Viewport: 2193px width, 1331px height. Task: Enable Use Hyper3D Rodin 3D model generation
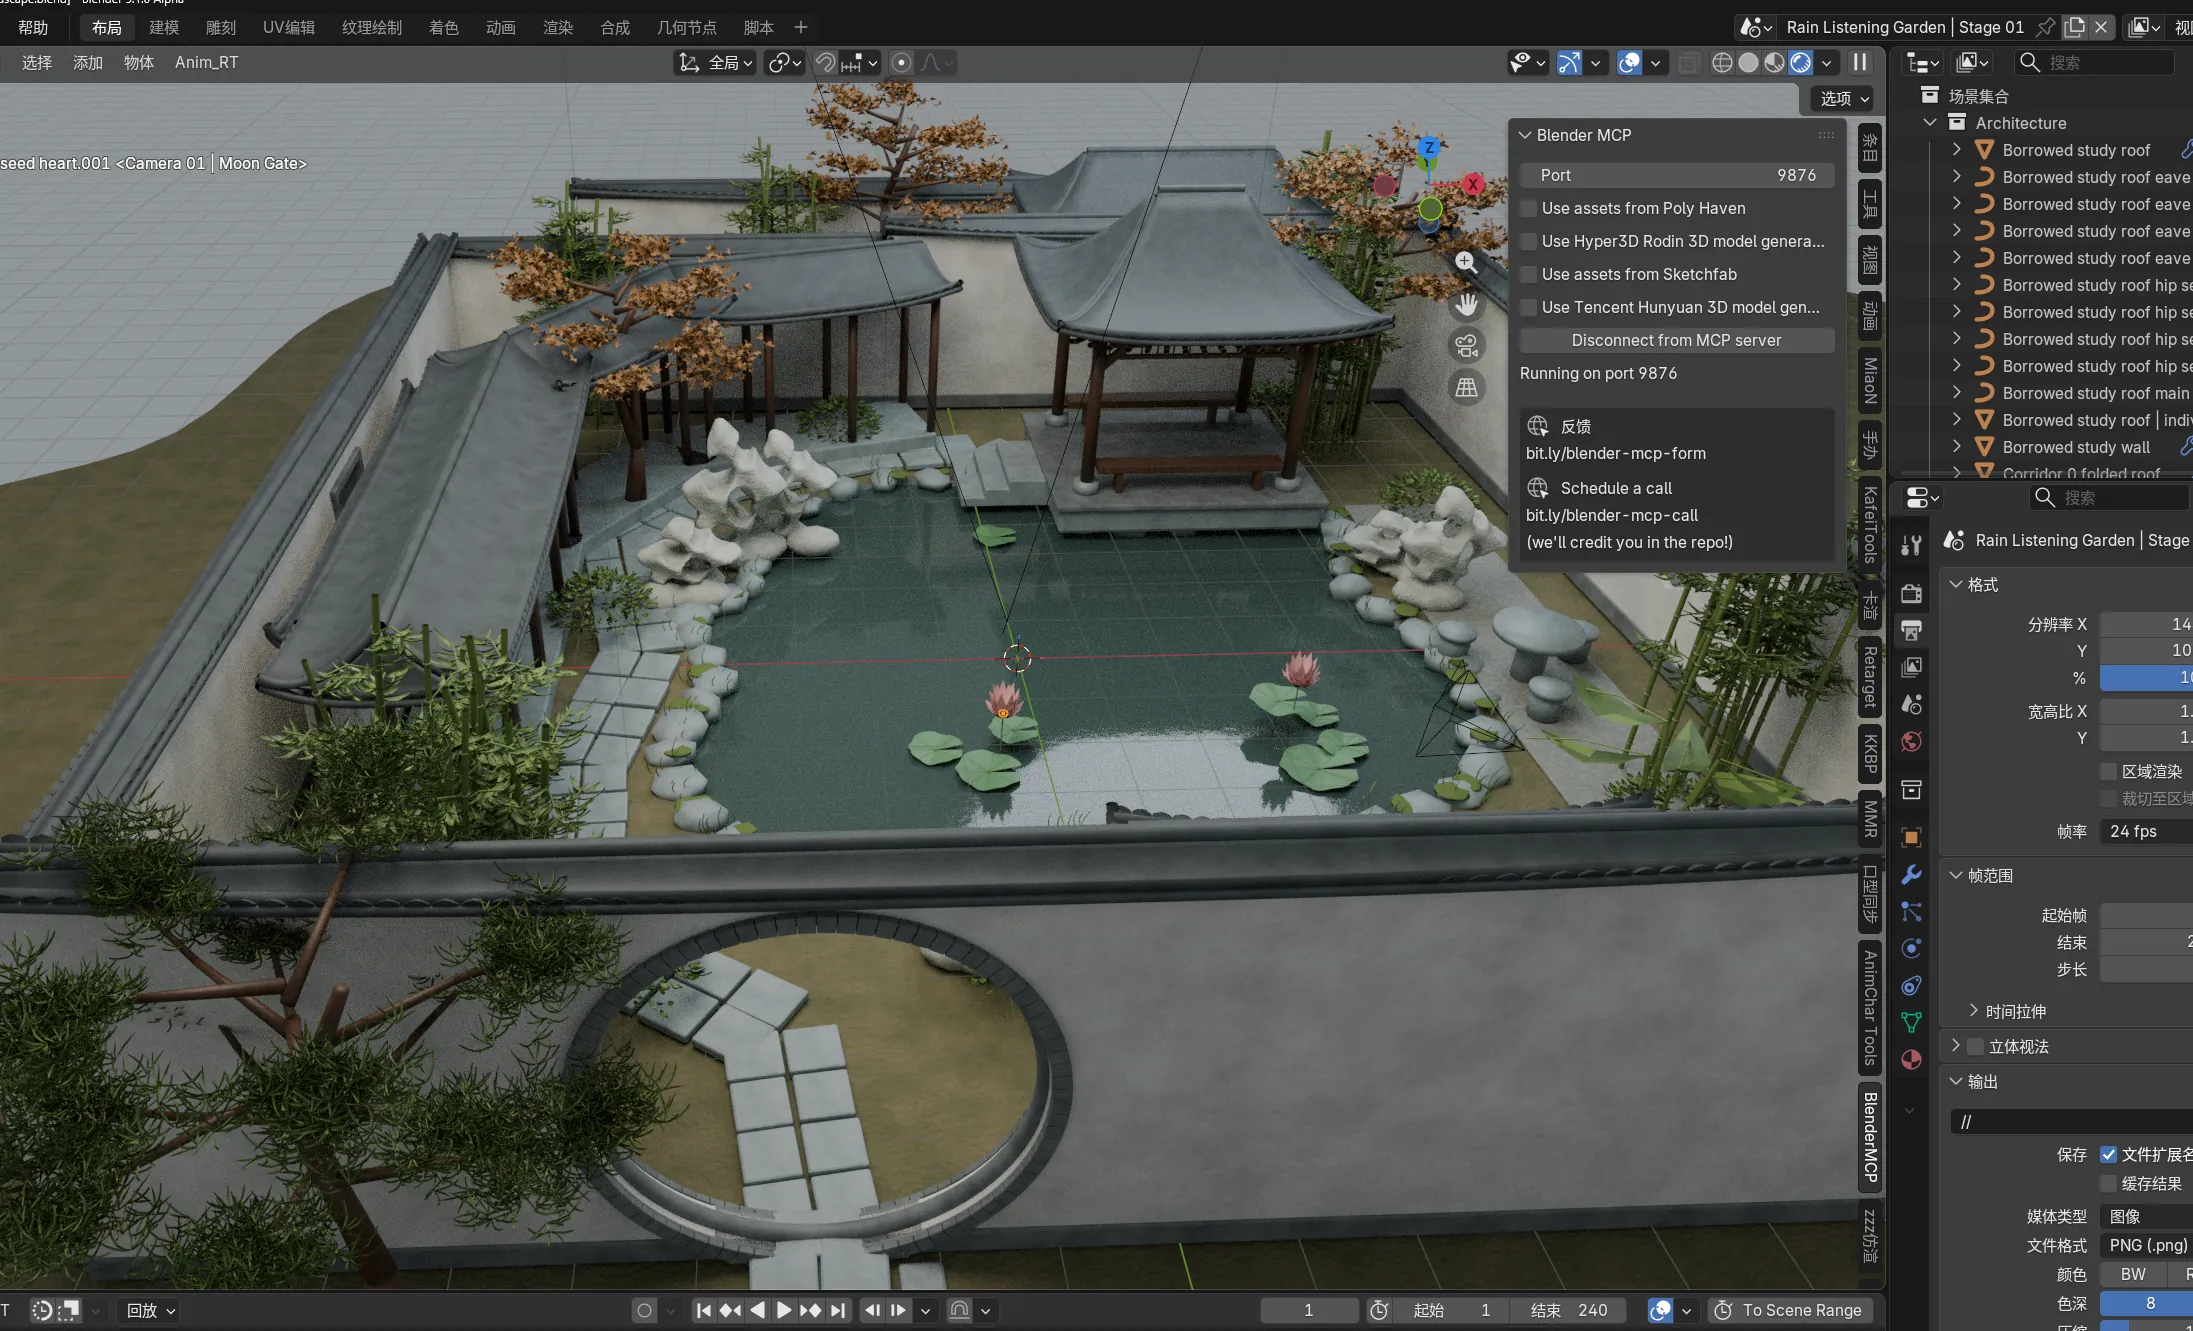[x=1528, y=241]
